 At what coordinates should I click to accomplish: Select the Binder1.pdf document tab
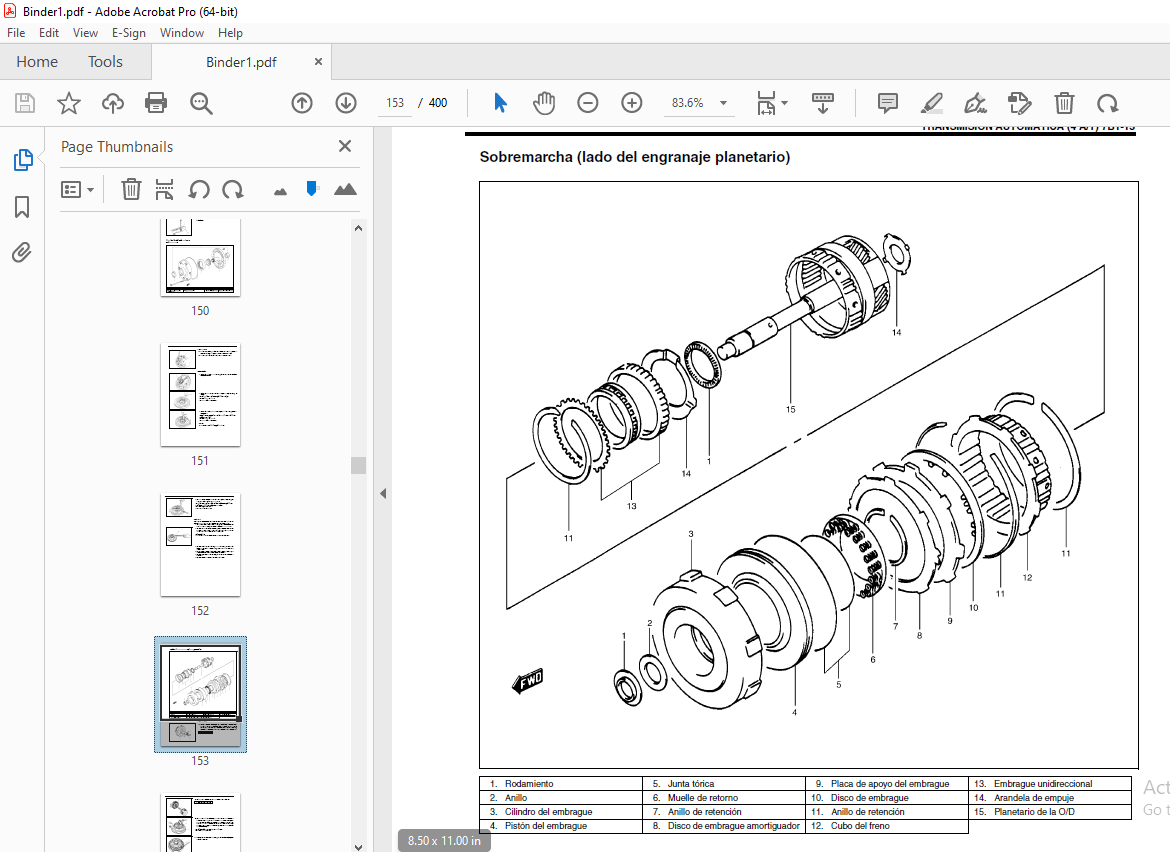(241, 62)
